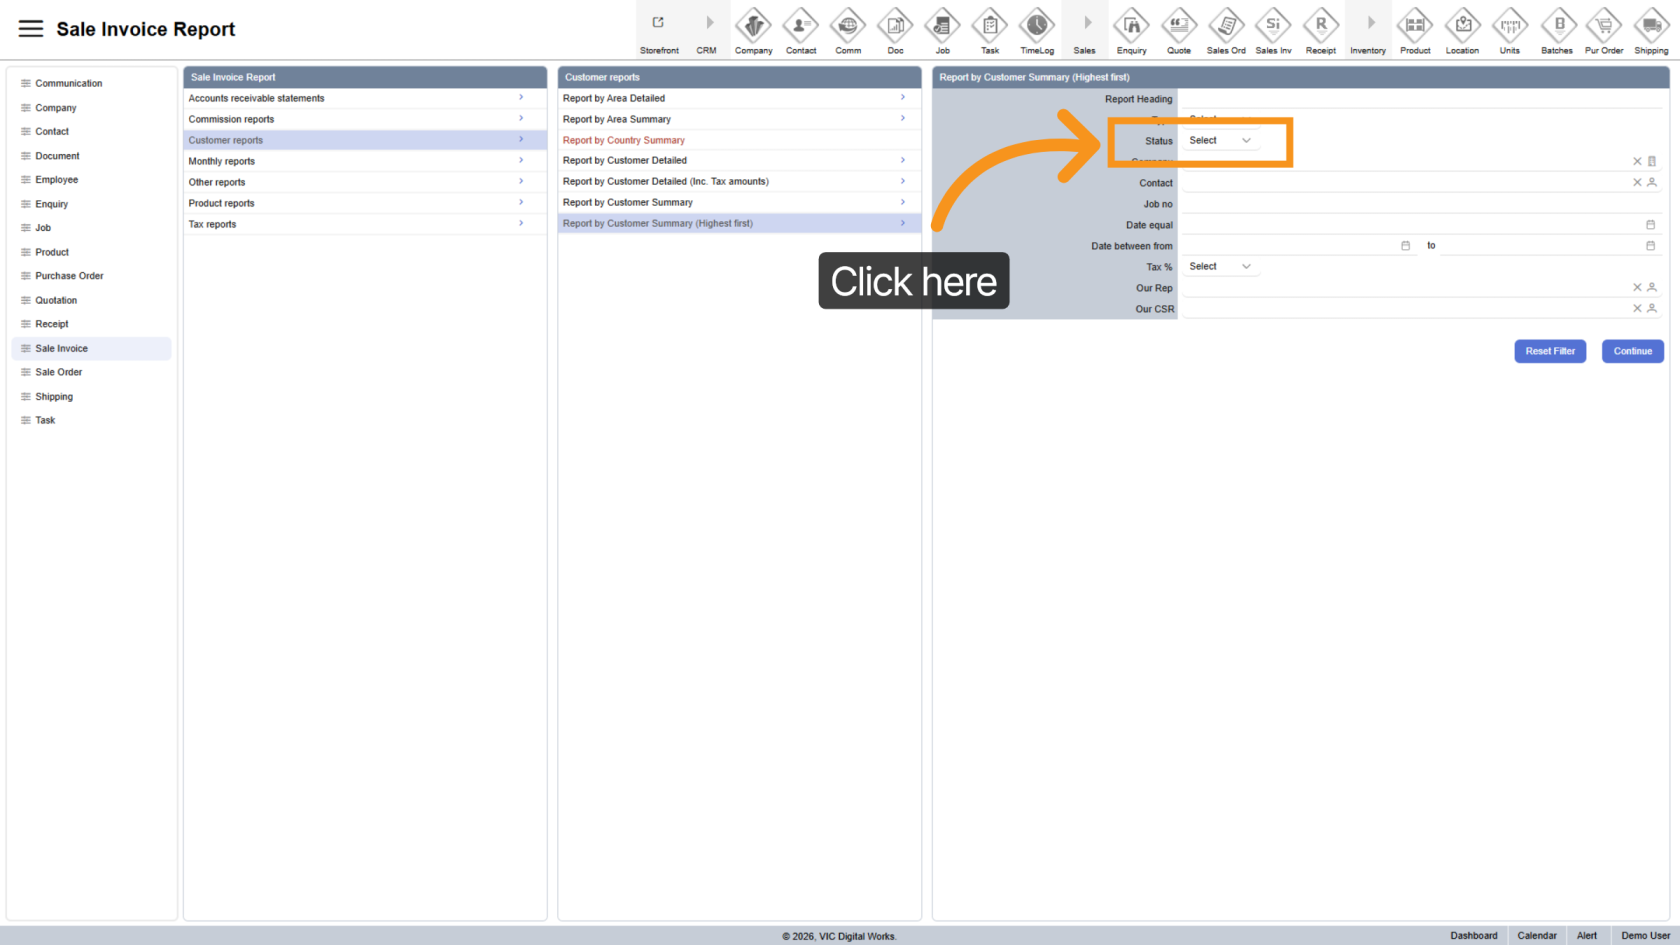Select Quotation in the left sidebar
This screenshot has width=1680, height=945.
tap(56, 300)
